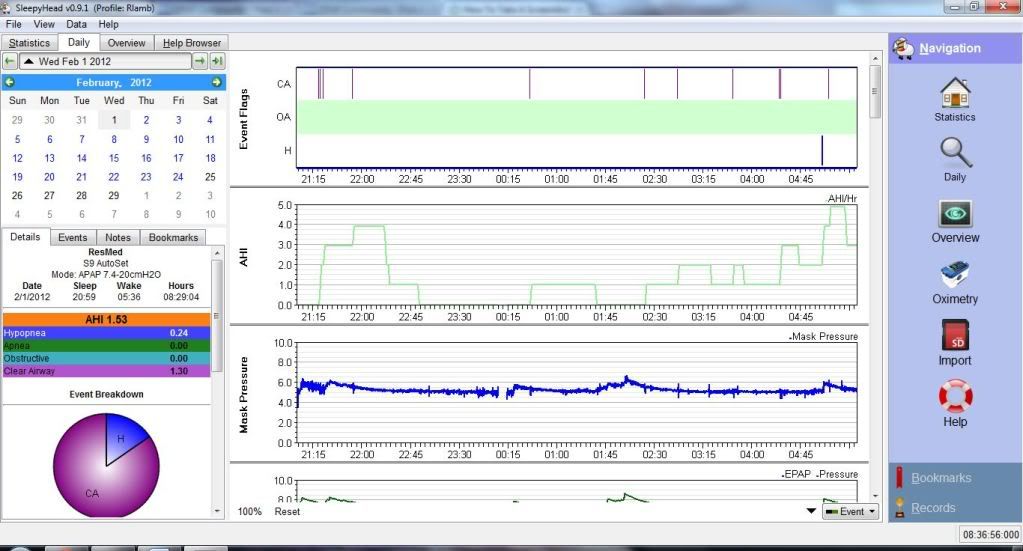The width and height of the screenshot is (1023, 551).
Task: Select February 24 in the calendar
Action: [x=178, y=177]
